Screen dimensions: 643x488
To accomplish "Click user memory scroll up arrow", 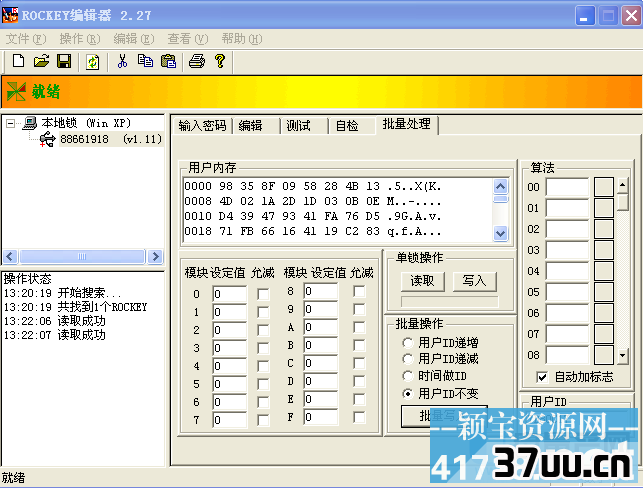I will pyautogui.click(x=500, y=187).
